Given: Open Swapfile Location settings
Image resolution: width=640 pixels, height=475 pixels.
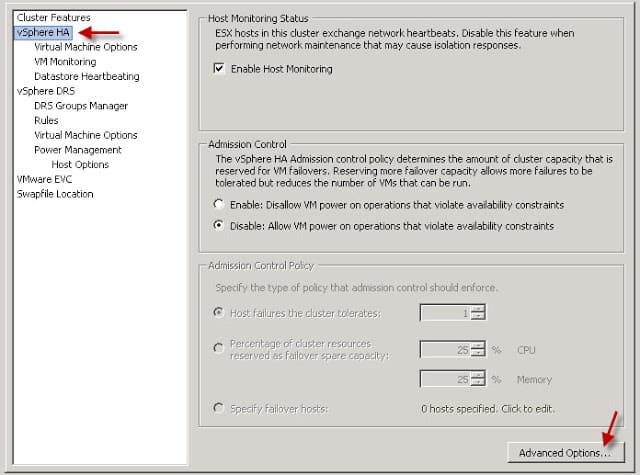Looking at the screenshot, I should tap(55, 194).
